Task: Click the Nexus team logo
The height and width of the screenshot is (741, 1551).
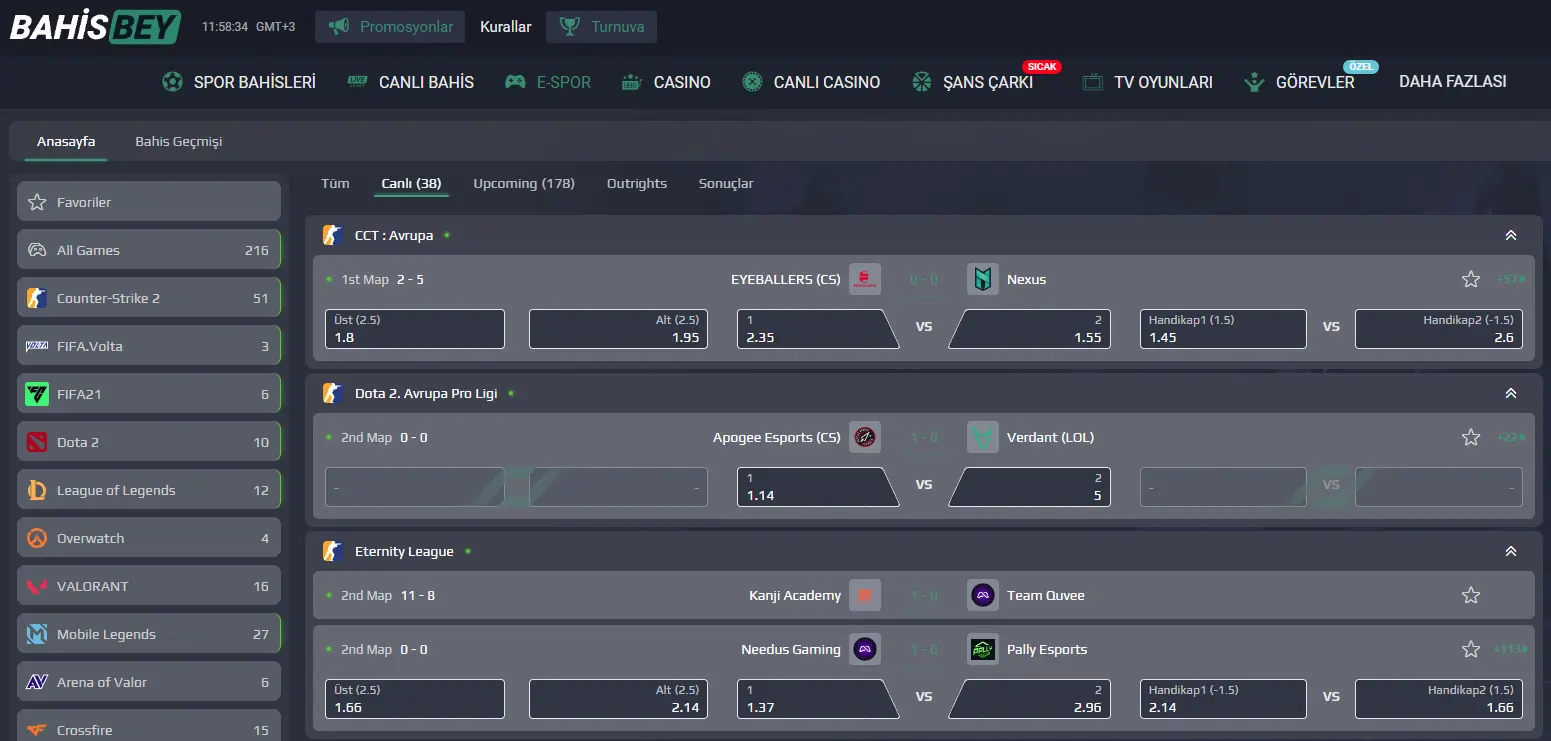Action: click(983, 279)
